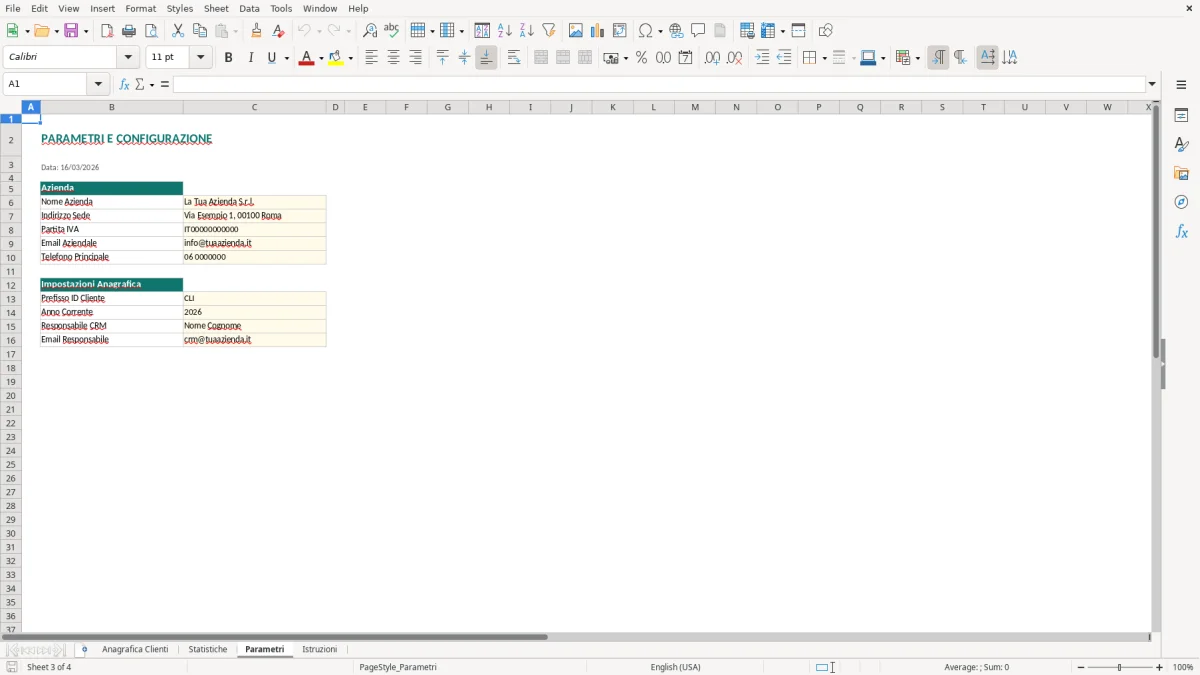Toggle Align Bottom

coord(486,58)
